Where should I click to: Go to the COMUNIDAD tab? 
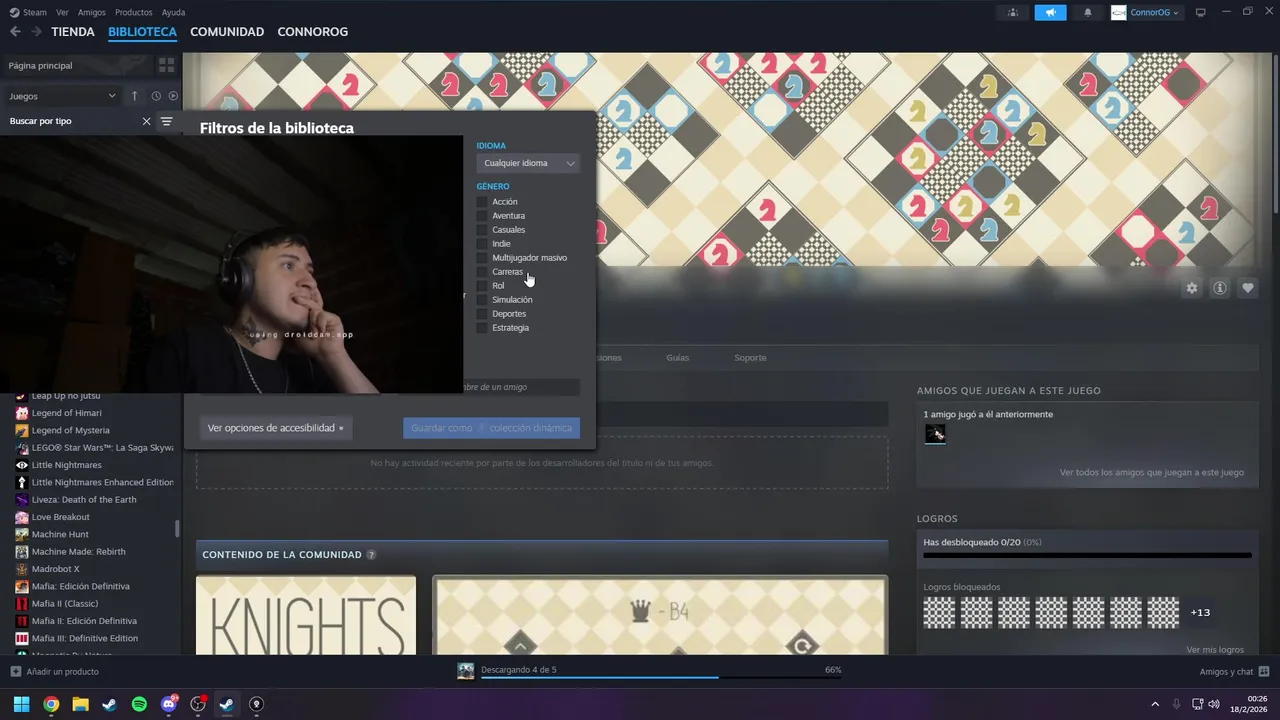[227, 32]
